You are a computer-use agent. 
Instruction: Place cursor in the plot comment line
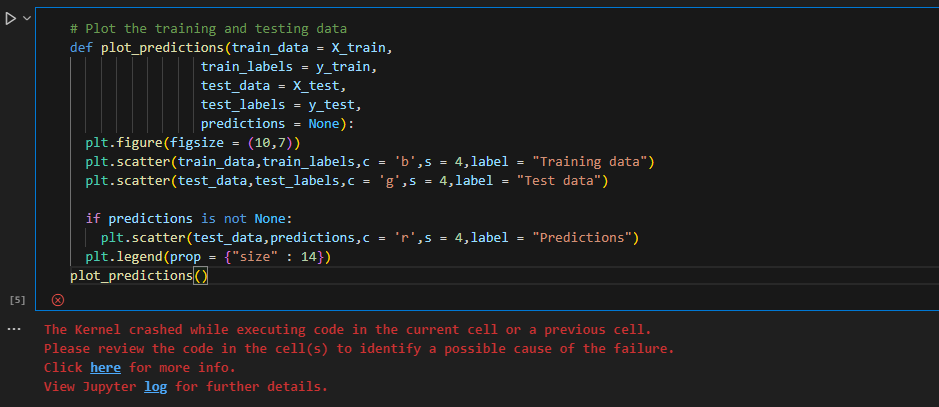coord(208,28)
